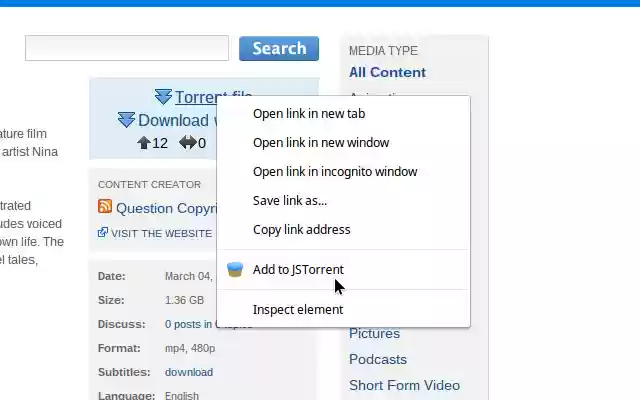Open Short Form Video media type

[x=404, y=385]
